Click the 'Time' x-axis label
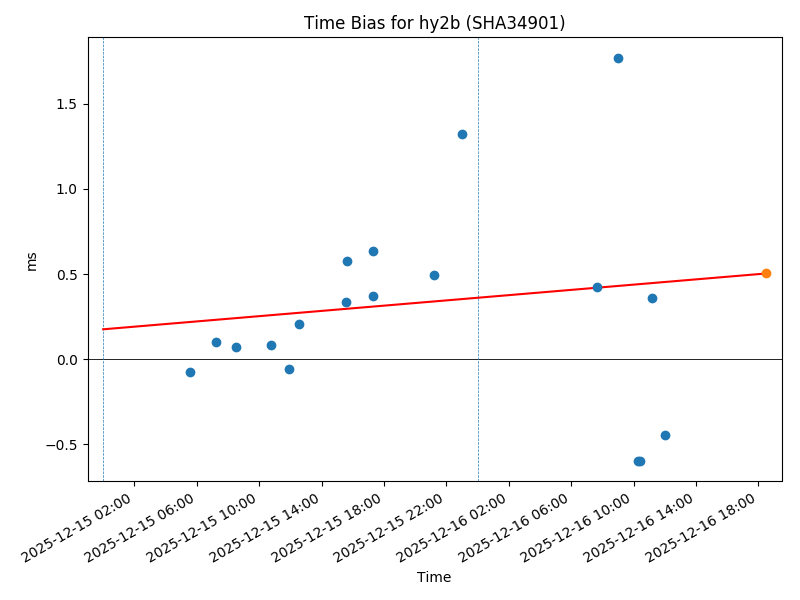Screen dimensions: 800x600 click(434, 577)
